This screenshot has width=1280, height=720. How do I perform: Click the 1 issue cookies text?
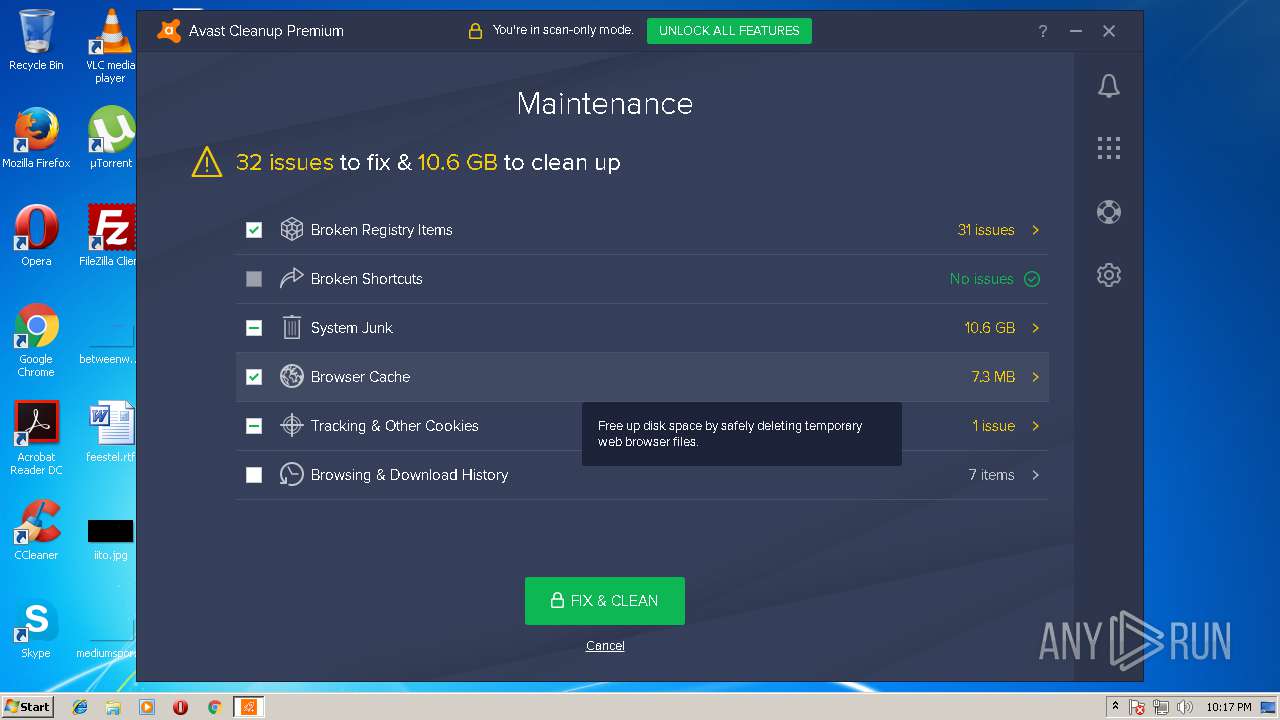click(x=994, y=426)
